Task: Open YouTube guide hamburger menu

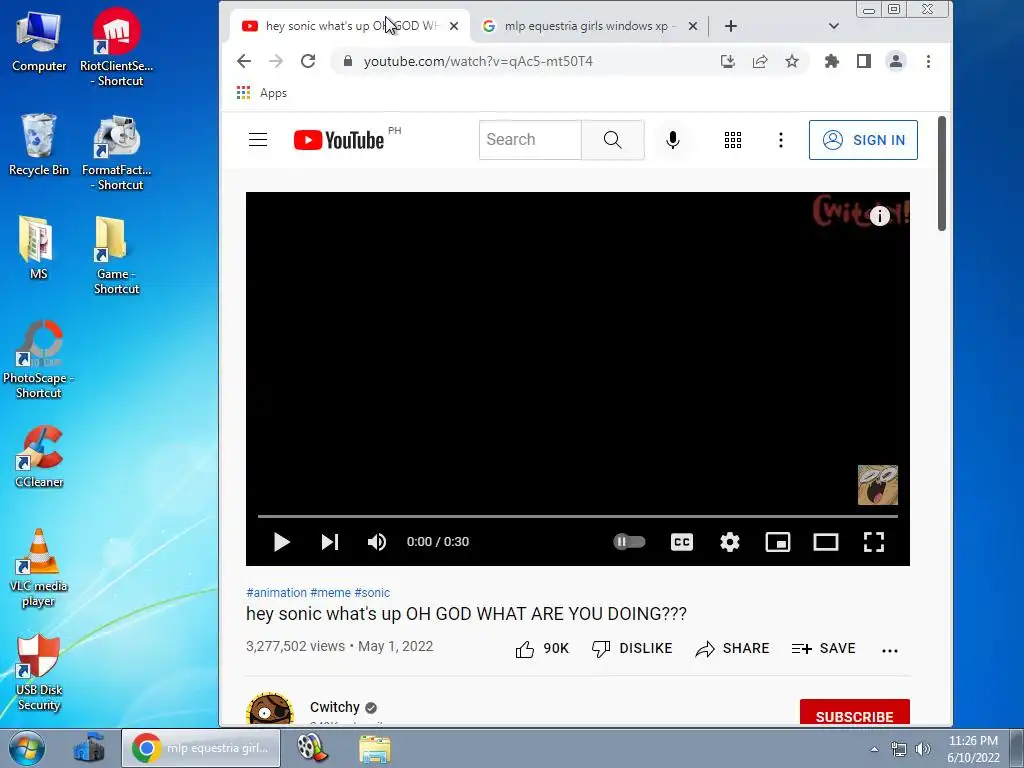Action: [258, 140]
